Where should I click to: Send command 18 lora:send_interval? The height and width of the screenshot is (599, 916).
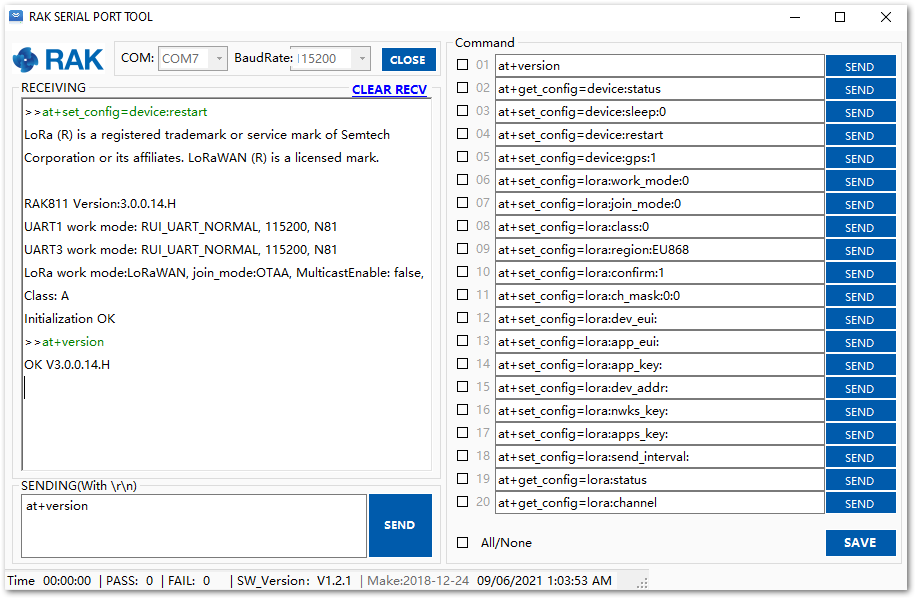coord(861,458)
